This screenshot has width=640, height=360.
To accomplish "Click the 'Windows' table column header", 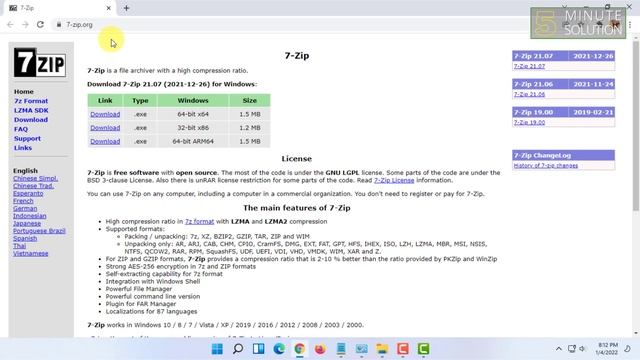I will [193, 100].
